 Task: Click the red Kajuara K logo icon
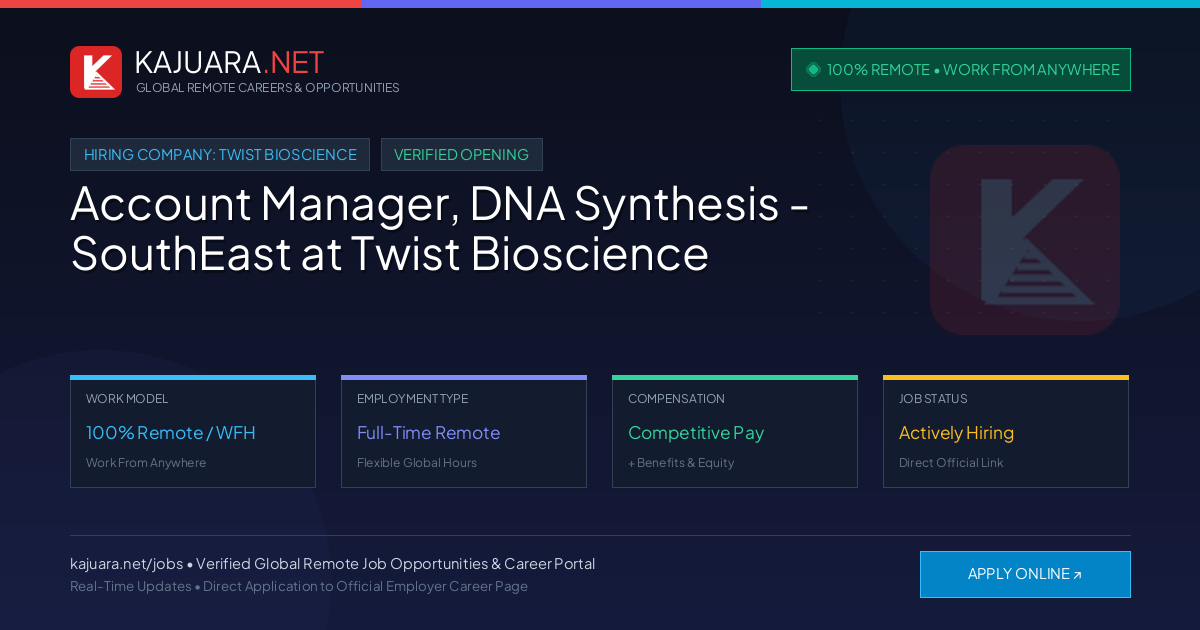click(96, 72)
